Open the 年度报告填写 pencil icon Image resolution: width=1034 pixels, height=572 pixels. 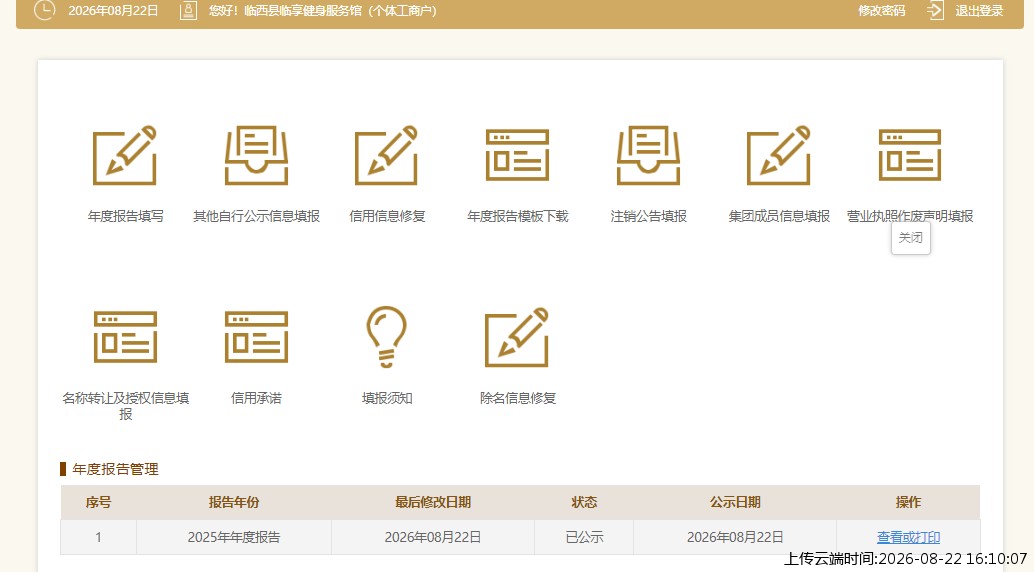click(x=125, y=156)
